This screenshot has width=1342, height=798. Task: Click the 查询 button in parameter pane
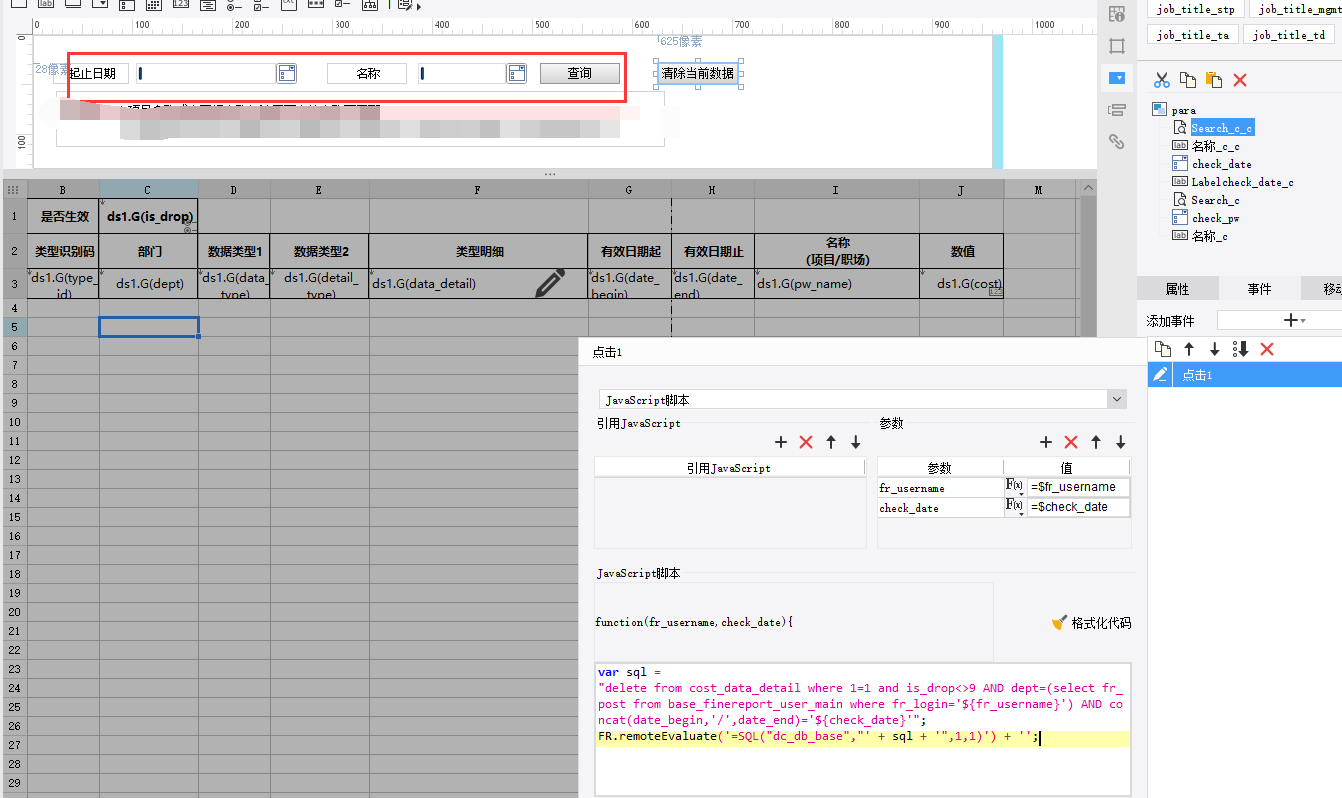[579, 73]
